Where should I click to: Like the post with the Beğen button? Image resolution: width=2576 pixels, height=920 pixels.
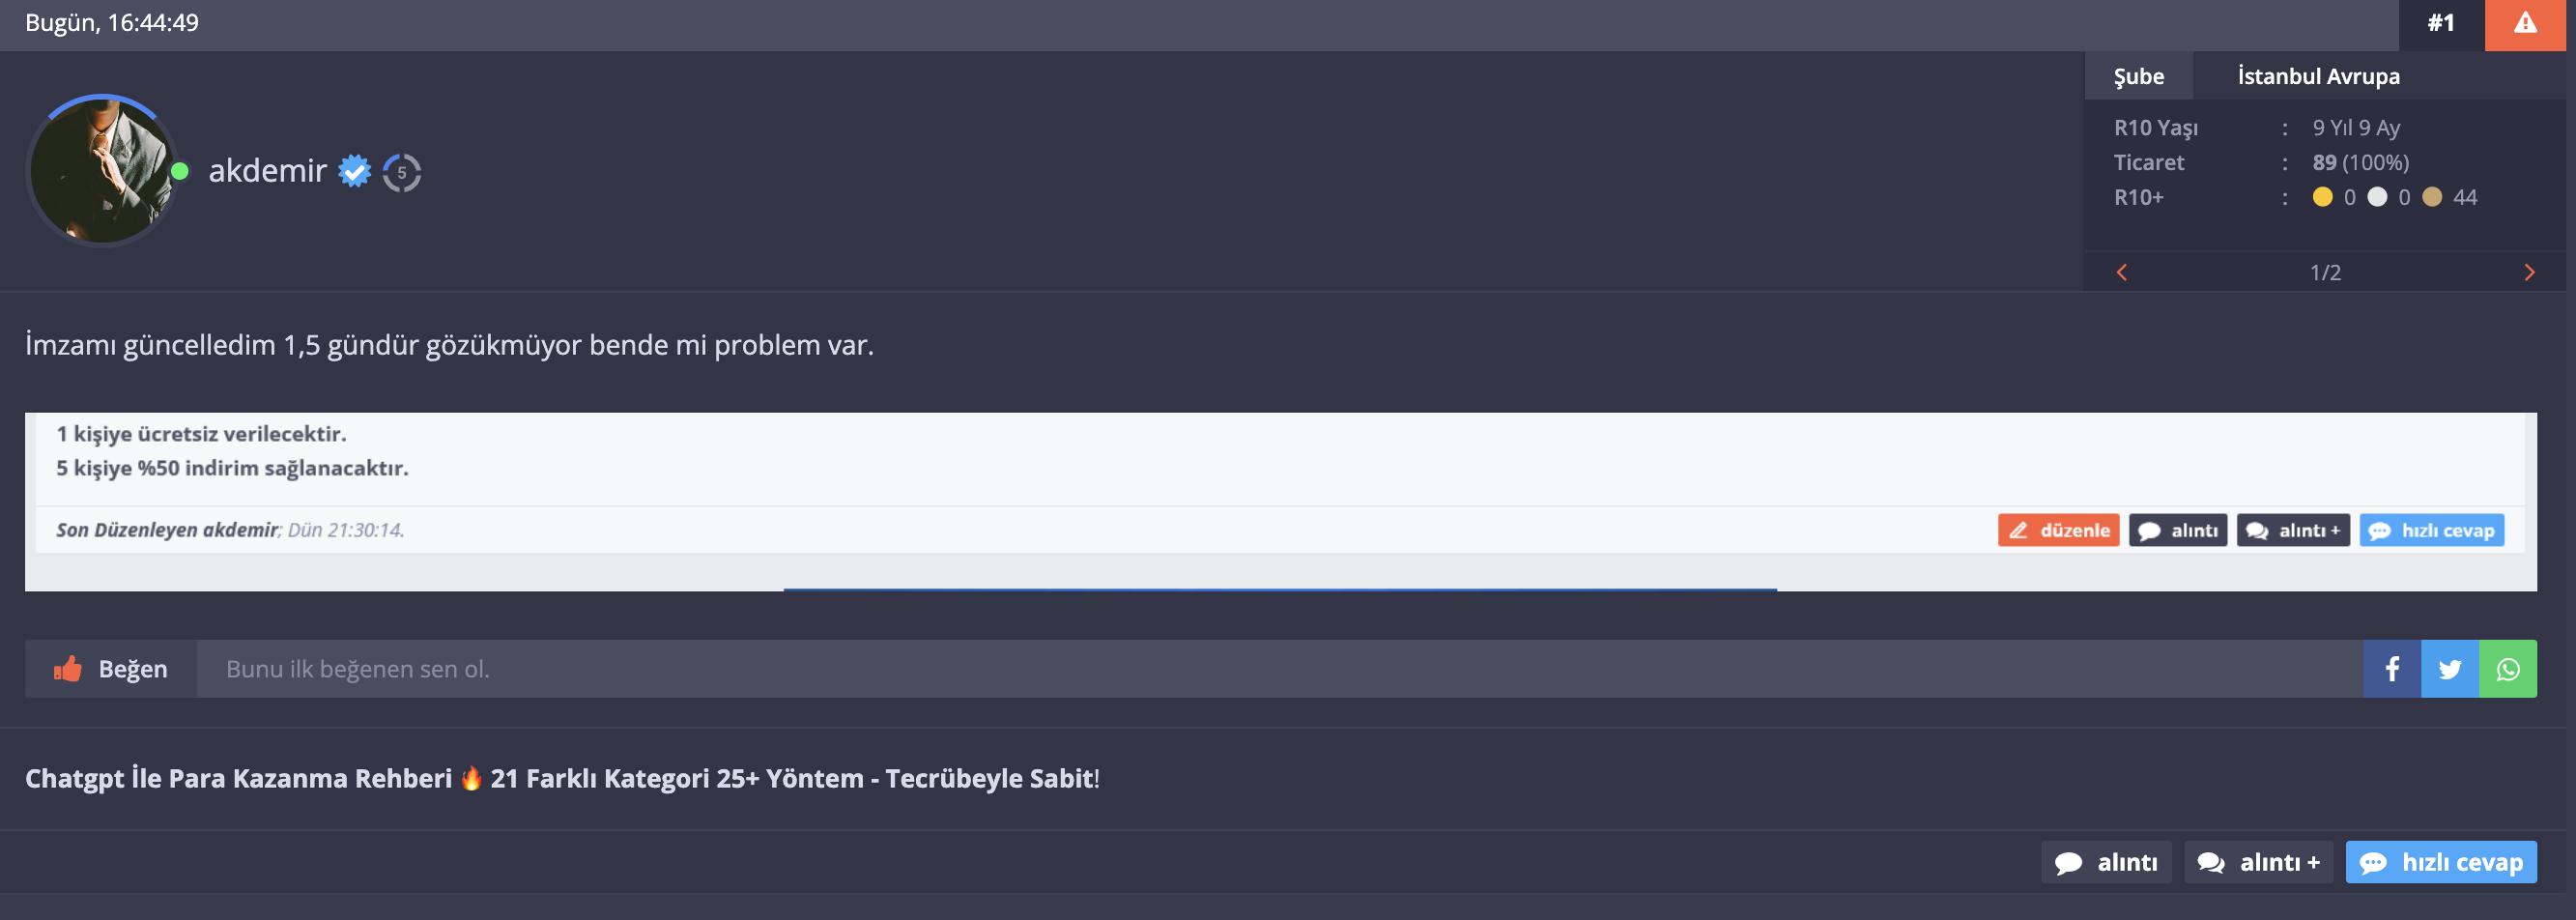tap(111, 669)
